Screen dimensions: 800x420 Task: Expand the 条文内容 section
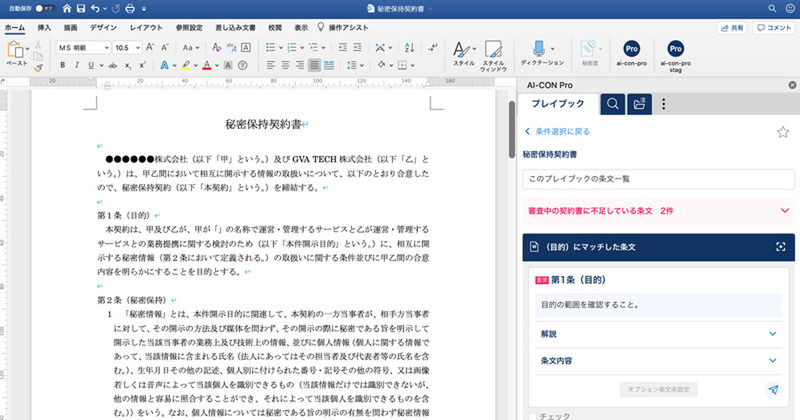tap(658, 360)
